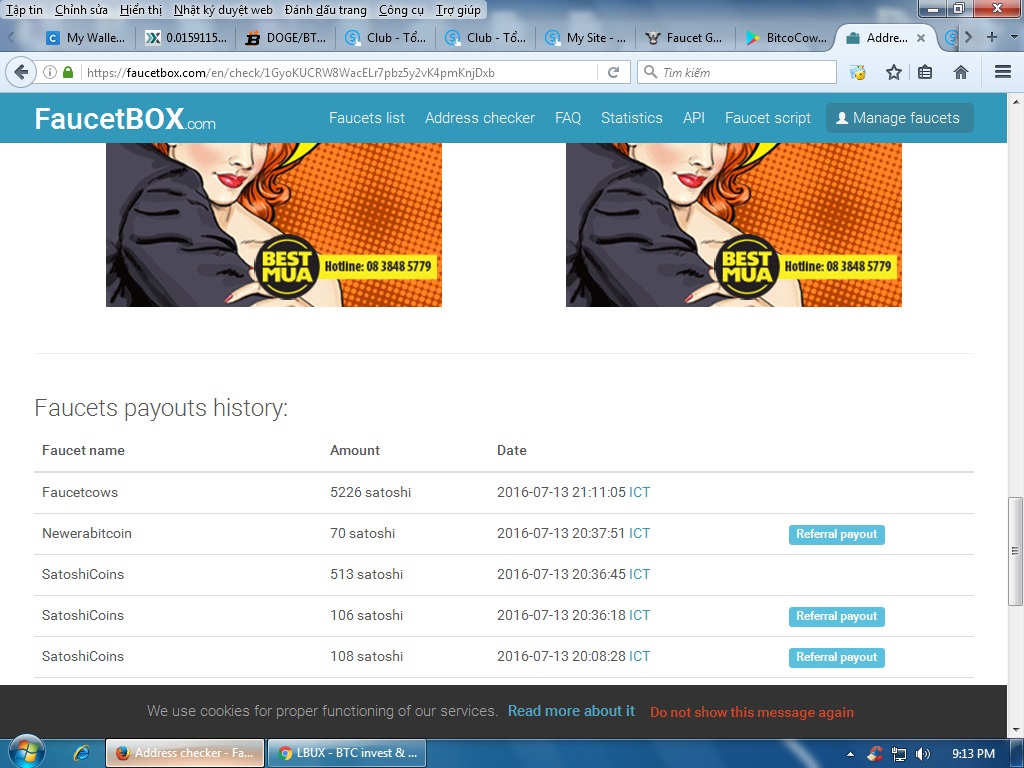This screenshot has width=1024, height=768.
Task: Go back using the browser back arrow
Action: (x=22, y=72)
